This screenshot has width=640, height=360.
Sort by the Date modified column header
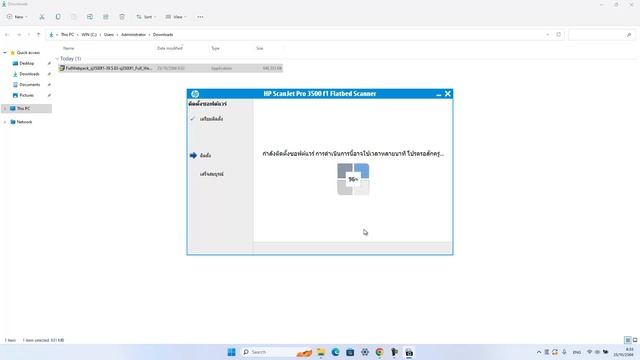(170, 48)
